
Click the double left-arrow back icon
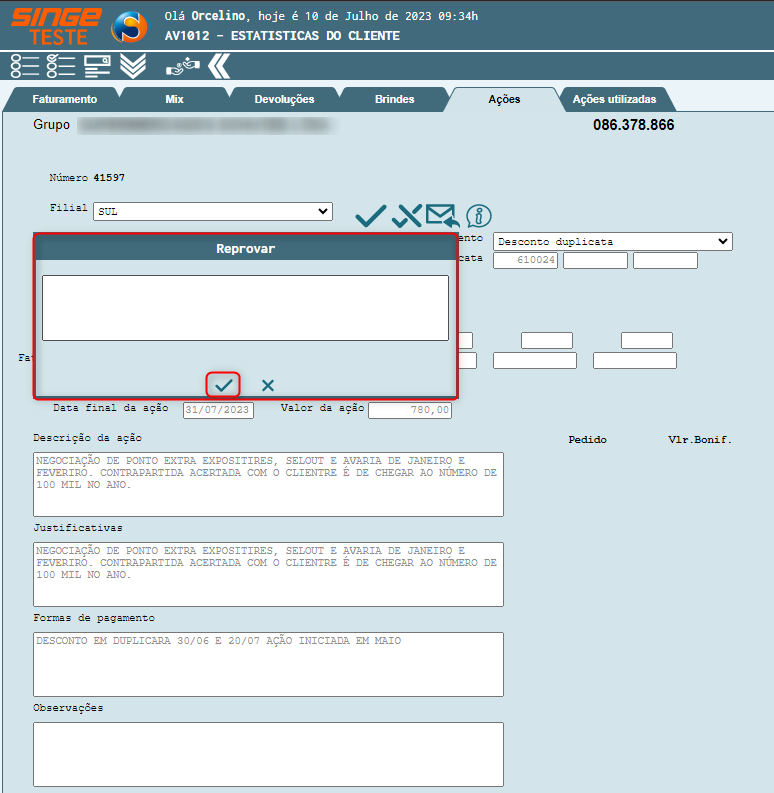tap(219, 66)
